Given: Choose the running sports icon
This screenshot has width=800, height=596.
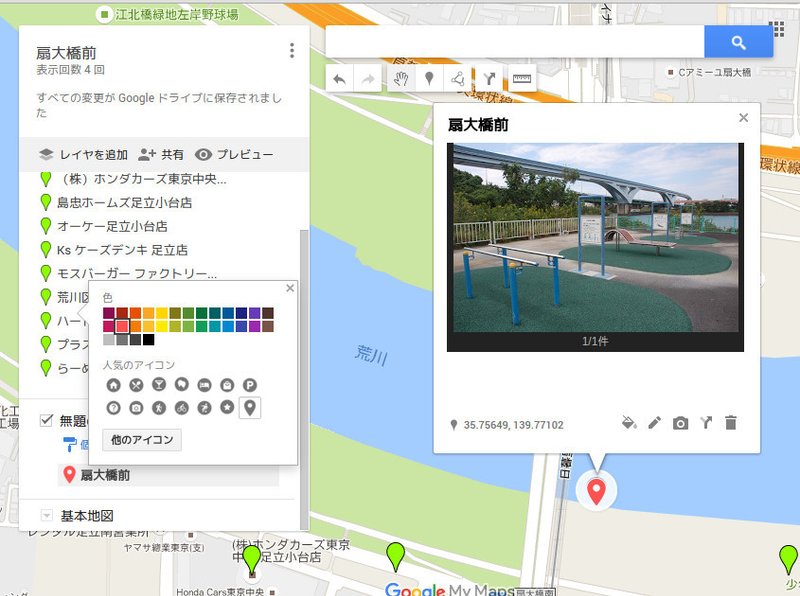Looking at the screenshot, I should pyautogui.click(x=204, y=408).
